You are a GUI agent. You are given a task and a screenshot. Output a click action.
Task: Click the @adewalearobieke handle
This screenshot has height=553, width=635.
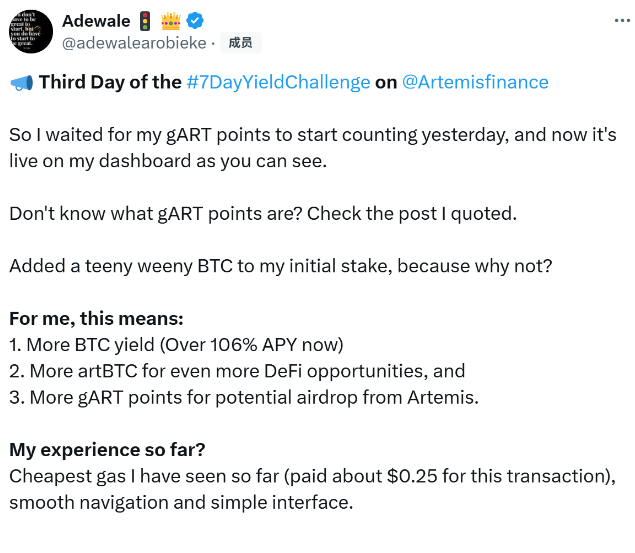point(134,43)
